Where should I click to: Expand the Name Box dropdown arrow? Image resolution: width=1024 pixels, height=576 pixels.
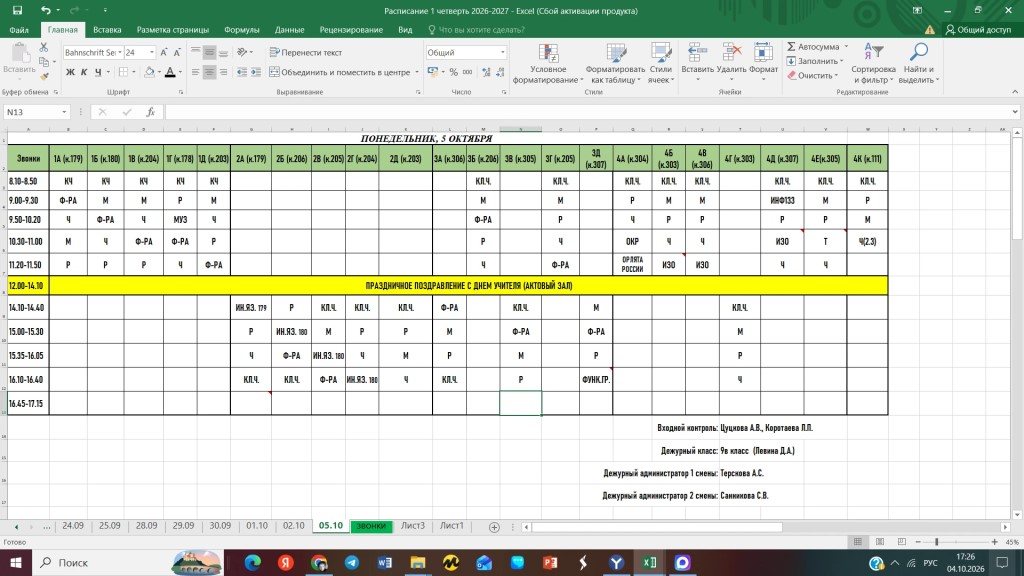pyautogui.click(x=64, y=112)
